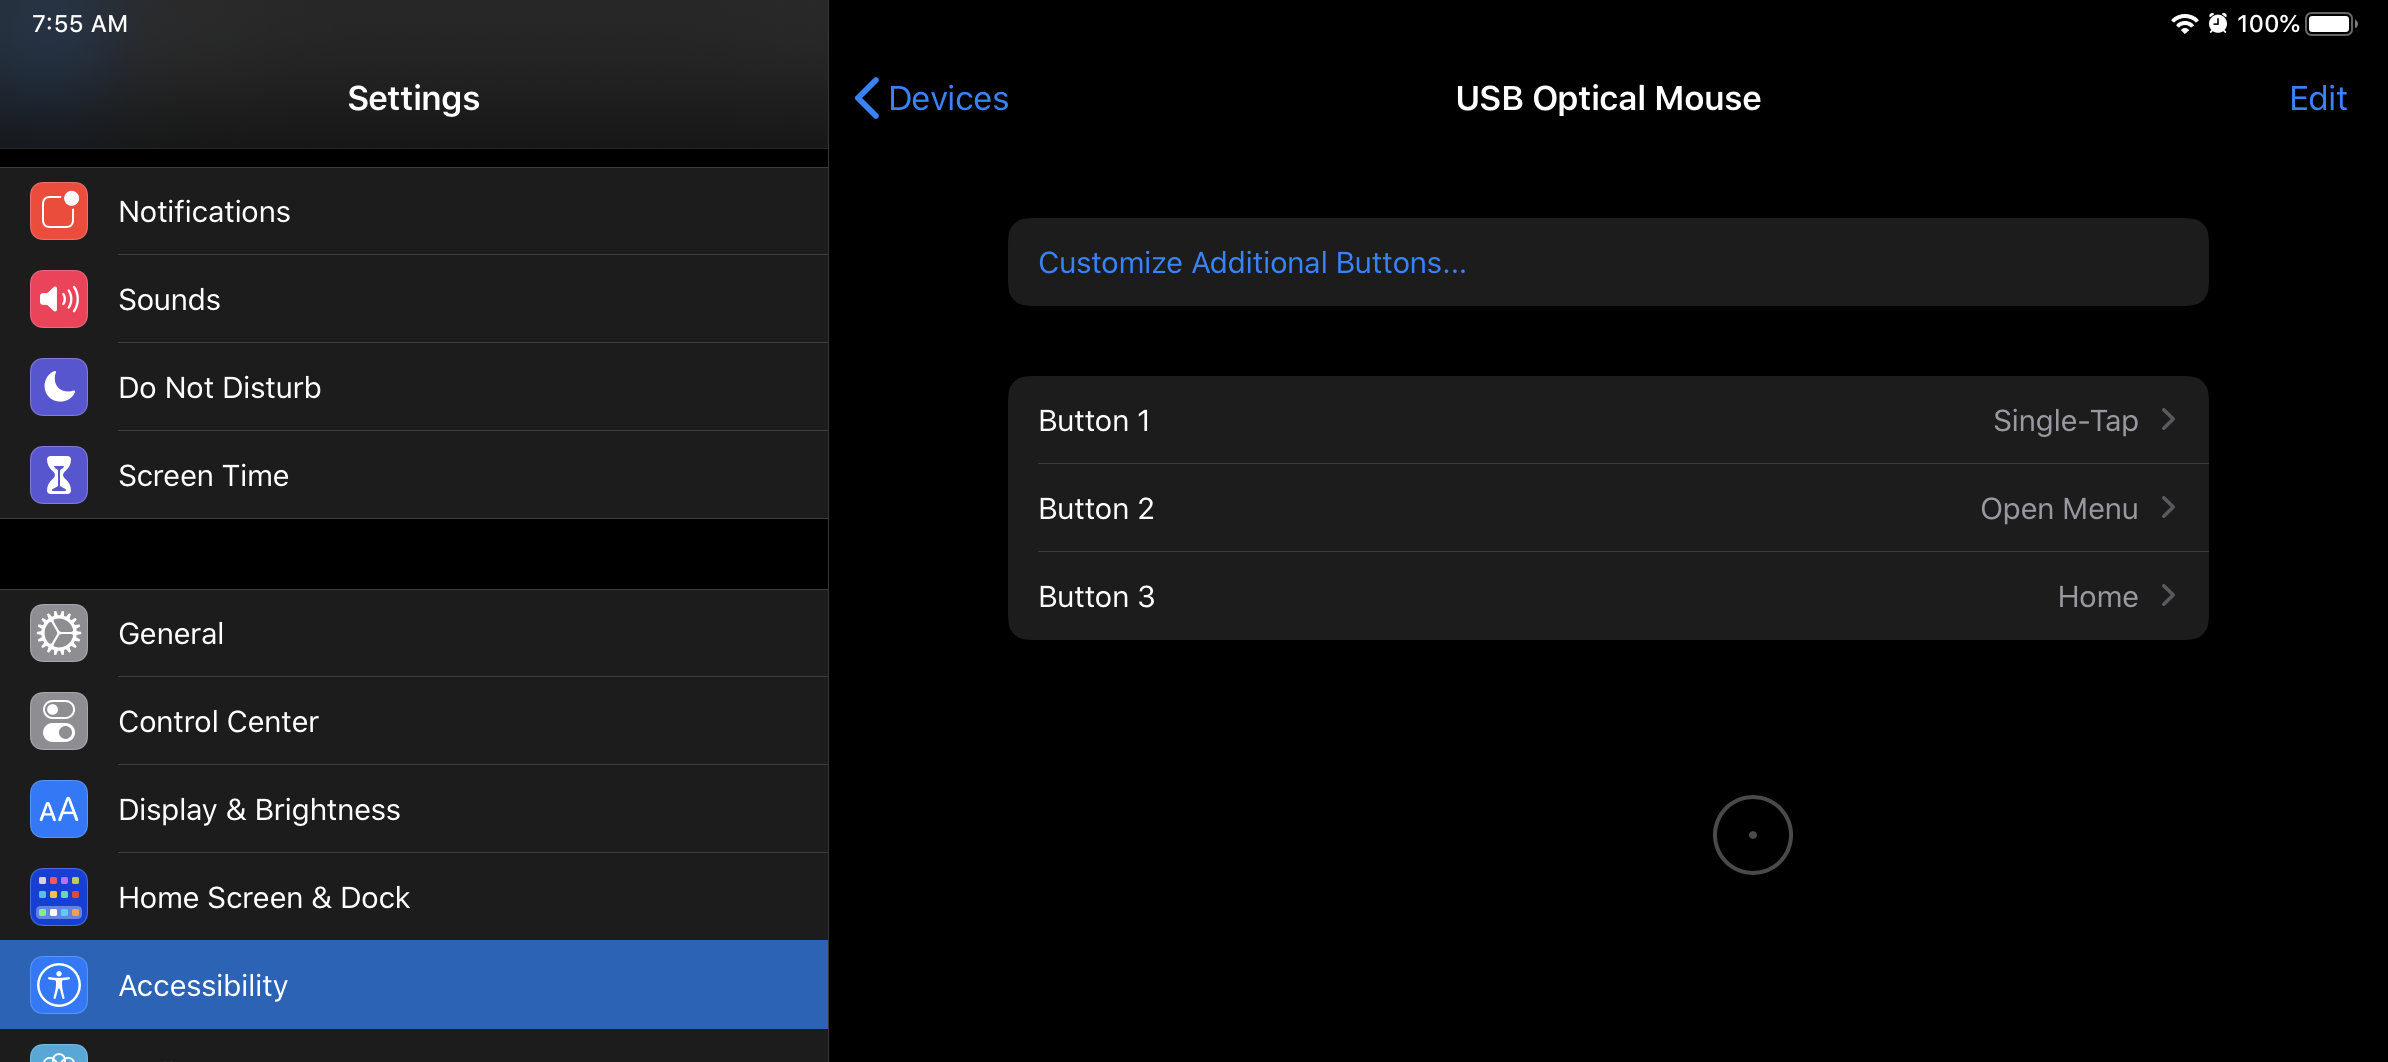Tap the Control Center toggles icon

click(59, 722)
